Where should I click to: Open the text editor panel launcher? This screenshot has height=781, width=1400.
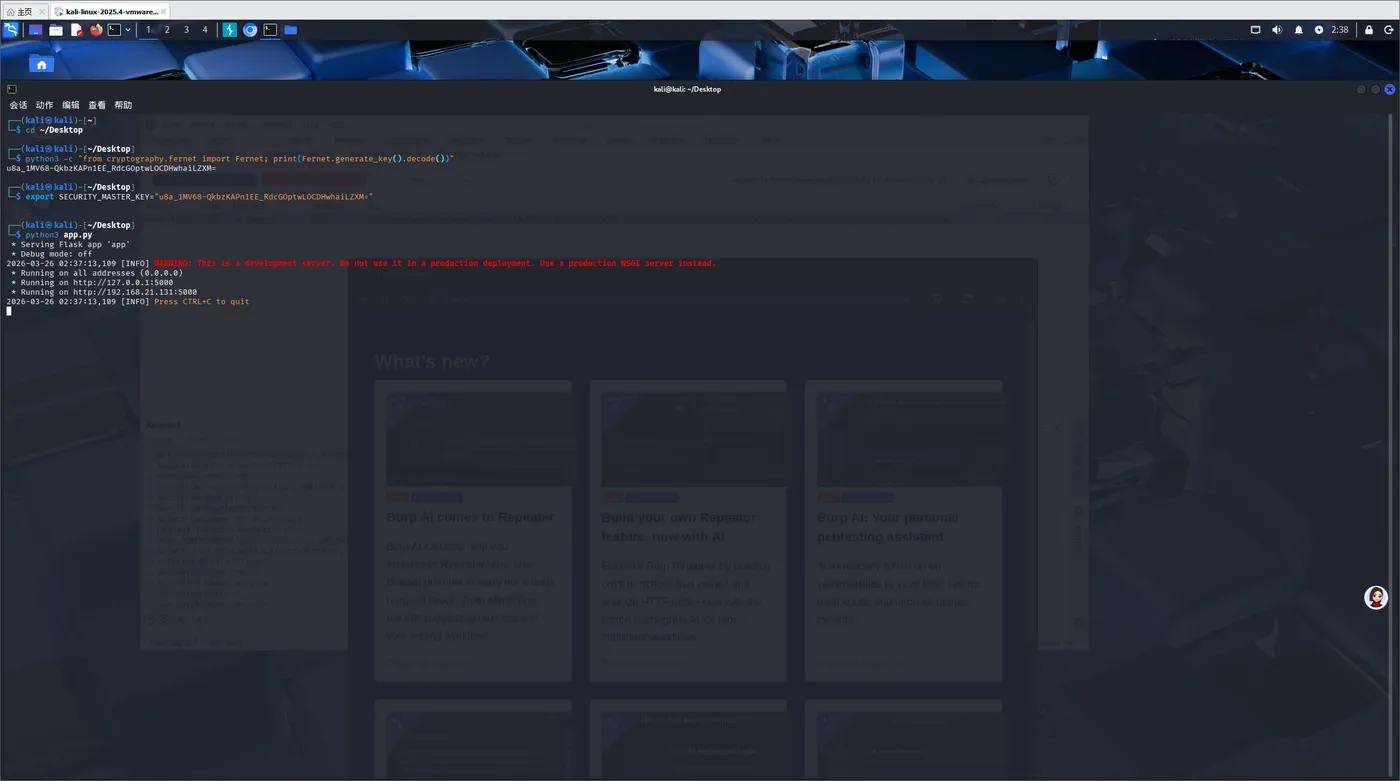tap(76, 30)
